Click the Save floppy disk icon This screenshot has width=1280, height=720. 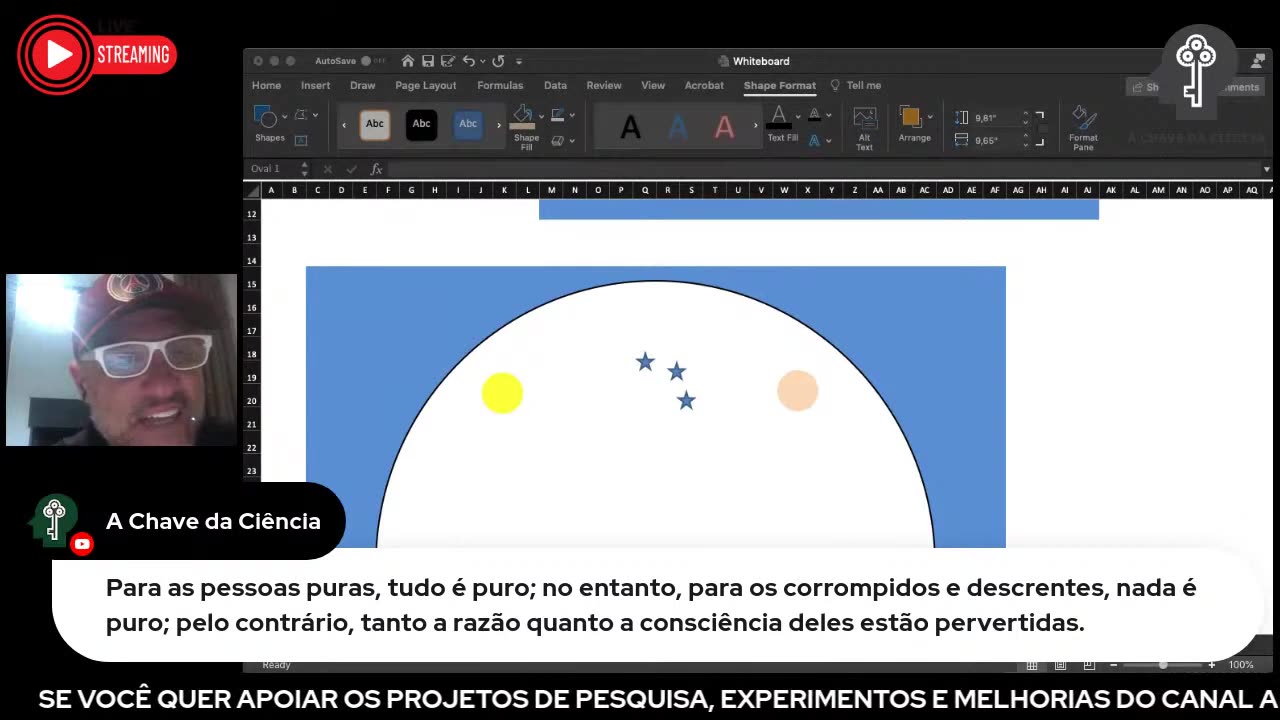point(428,61)
